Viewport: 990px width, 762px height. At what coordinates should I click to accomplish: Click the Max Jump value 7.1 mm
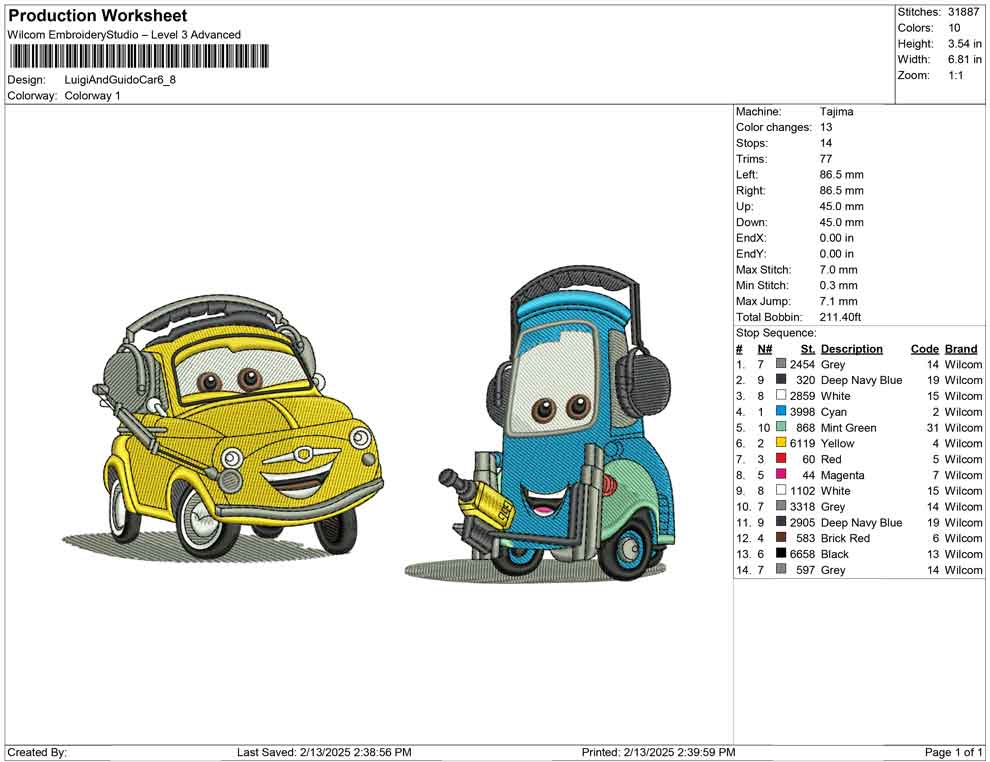[838, 301]
